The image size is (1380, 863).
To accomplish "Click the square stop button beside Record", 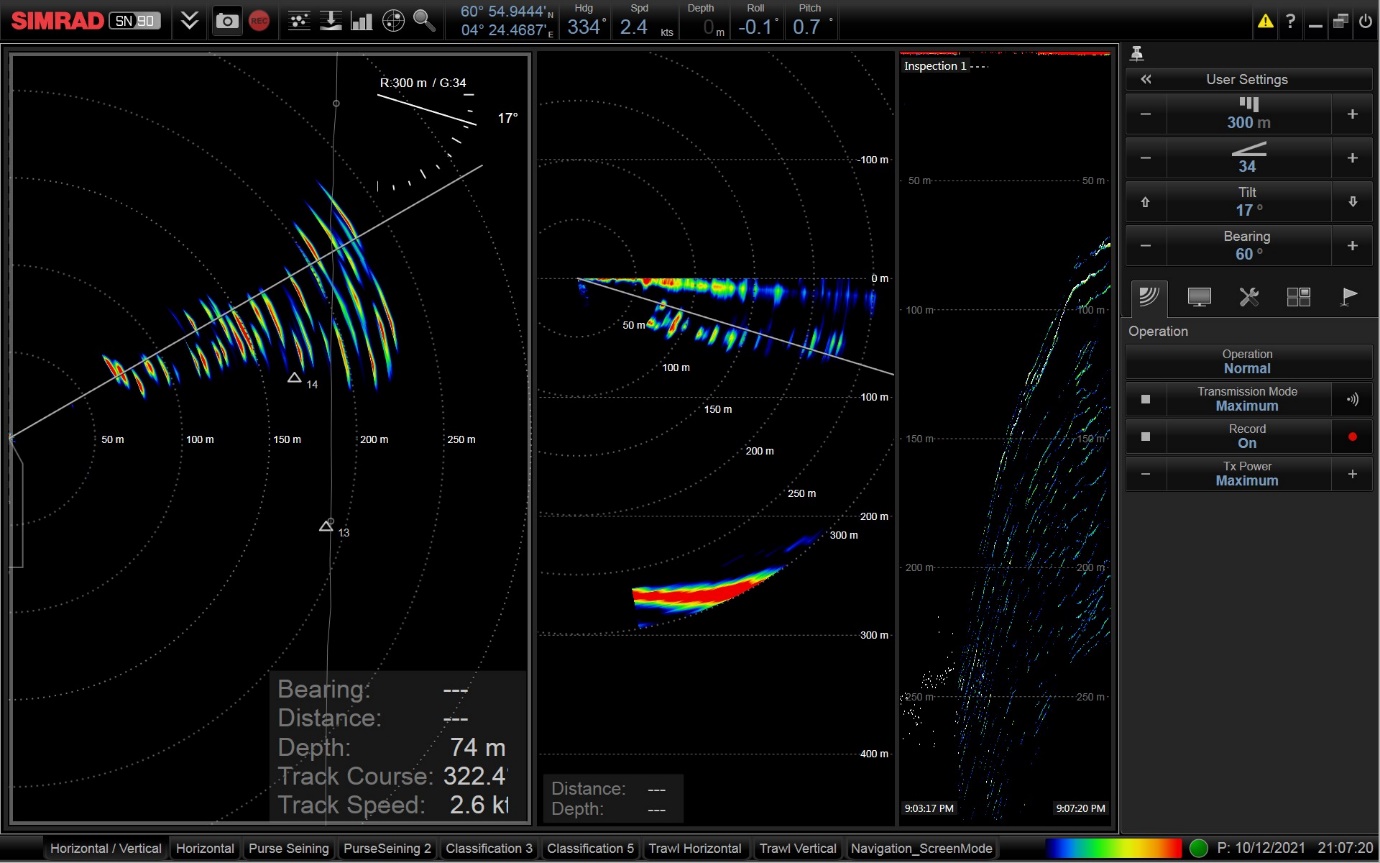I will point(1146,436).
